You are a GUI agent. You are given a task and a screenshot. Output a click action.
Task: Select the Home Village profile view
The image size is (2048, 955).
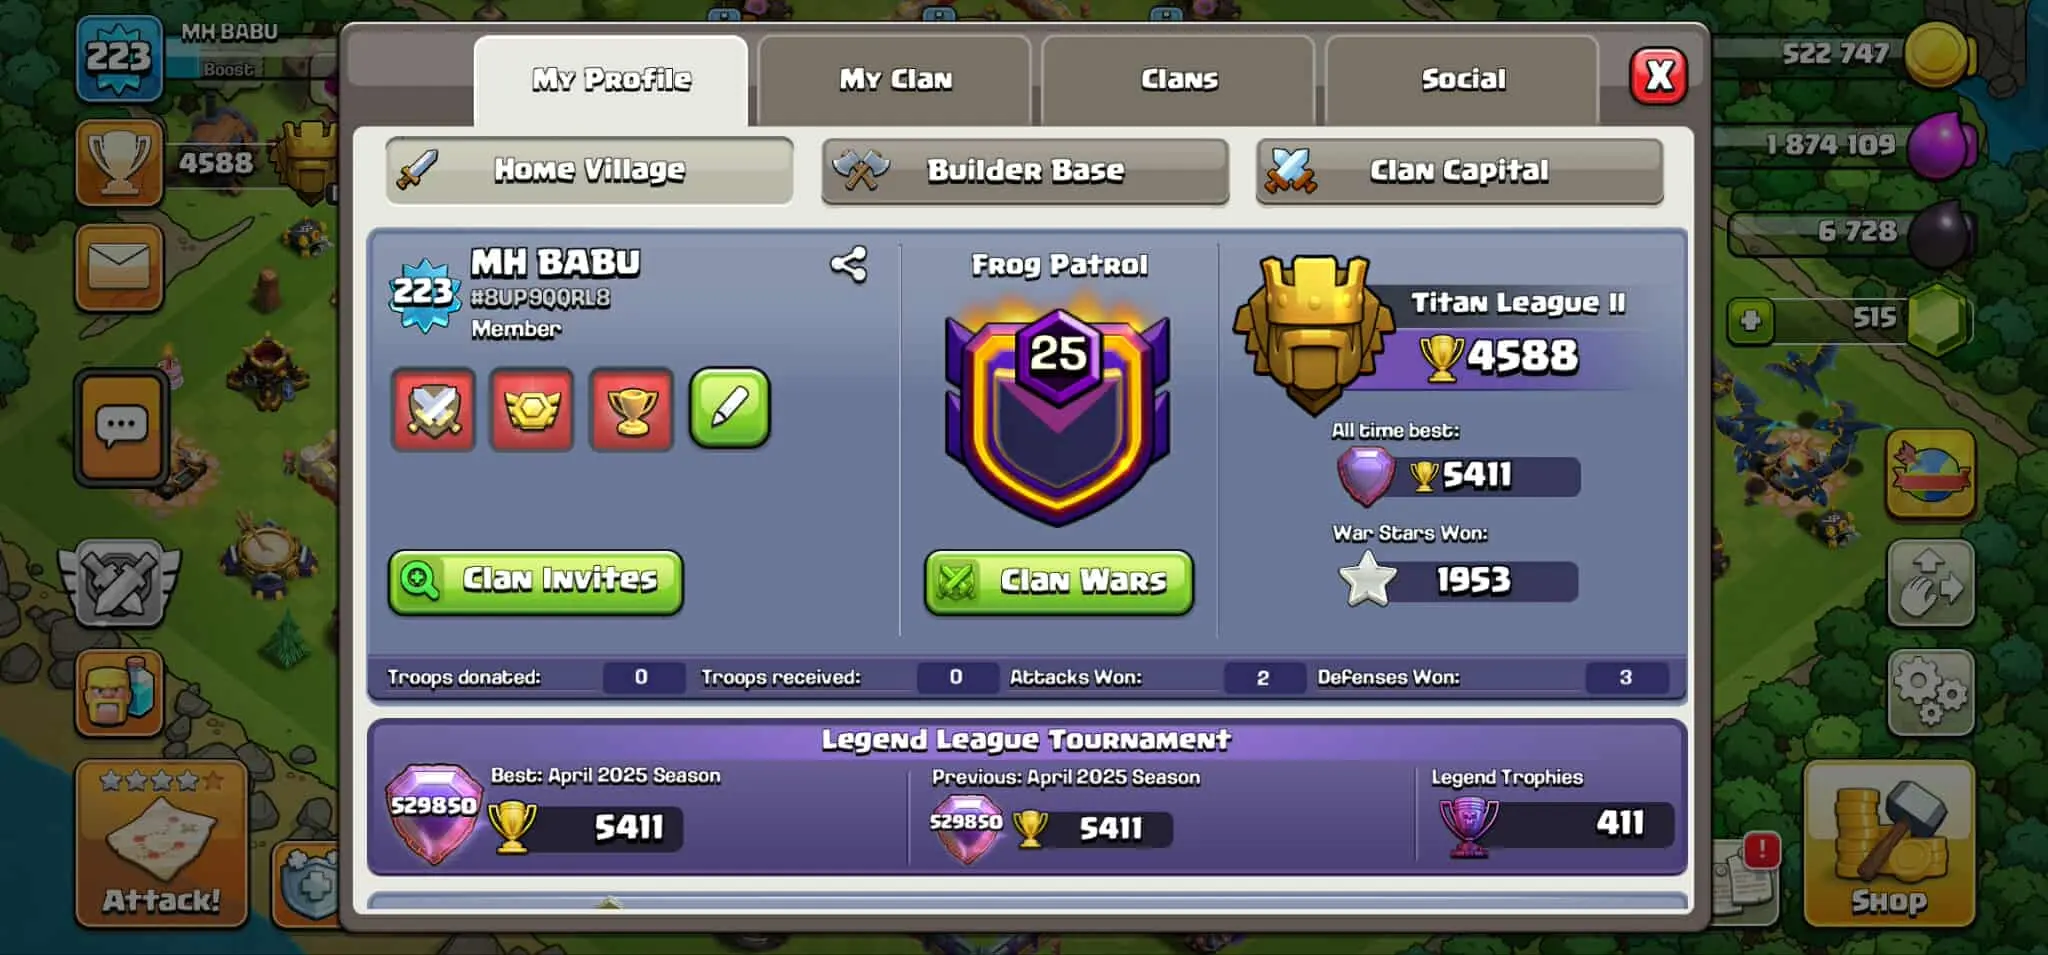(590, 171)
